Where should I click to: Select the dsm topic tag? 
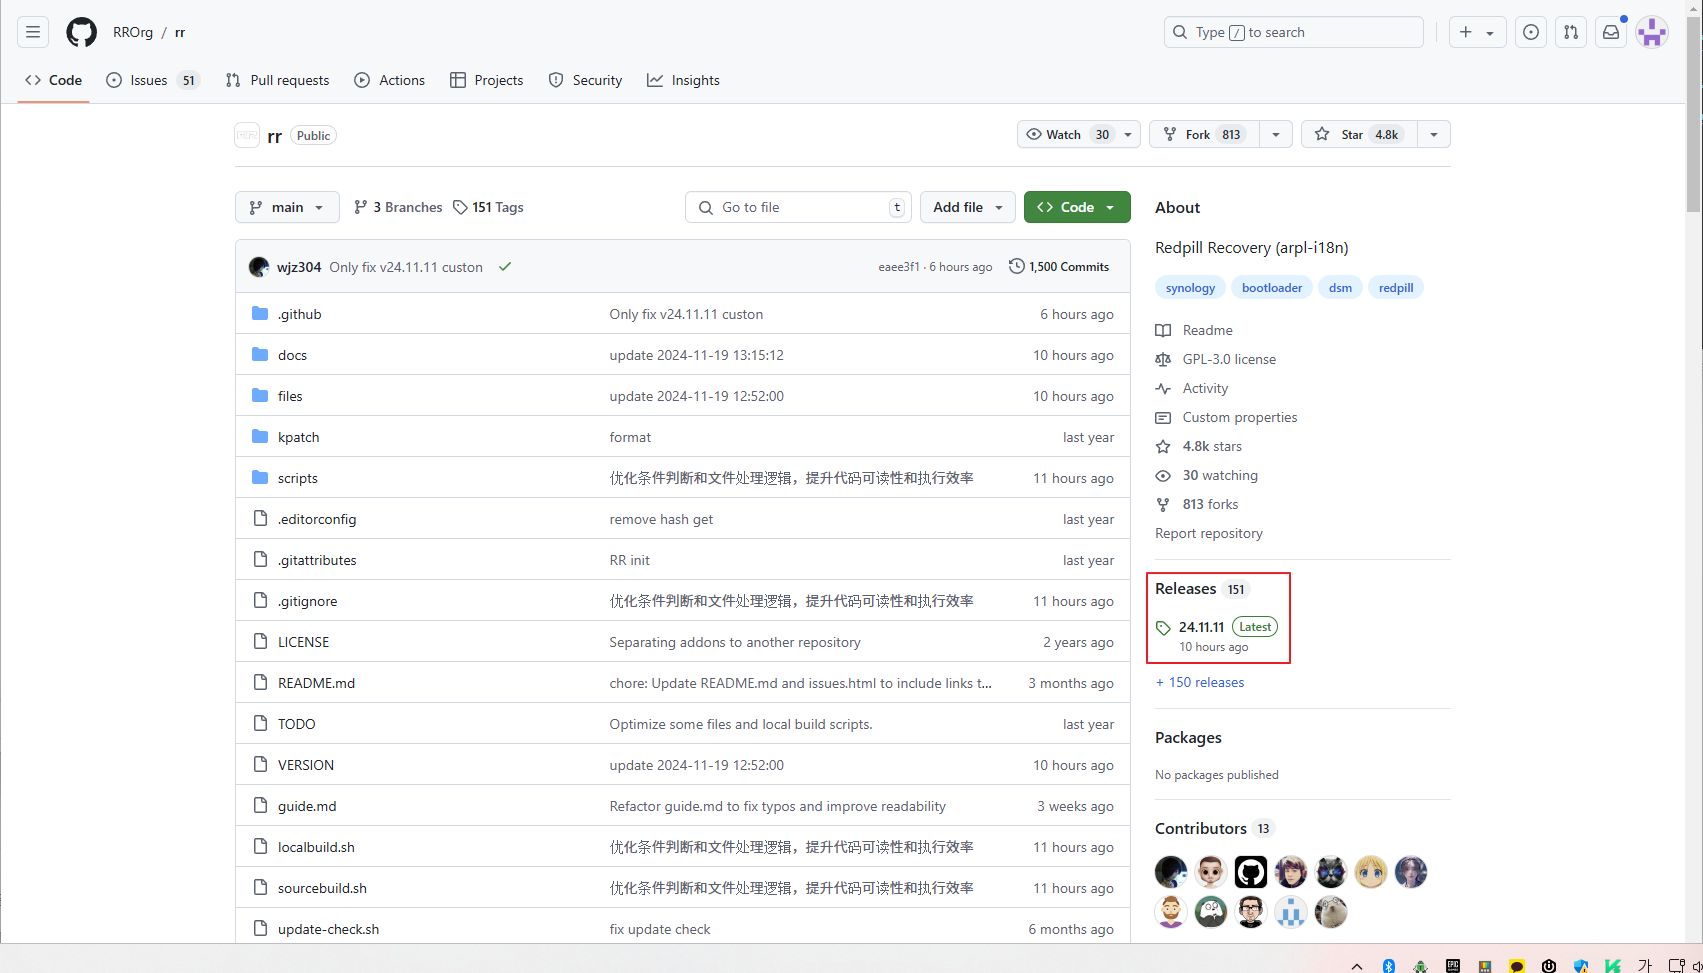pos(1340,287)
